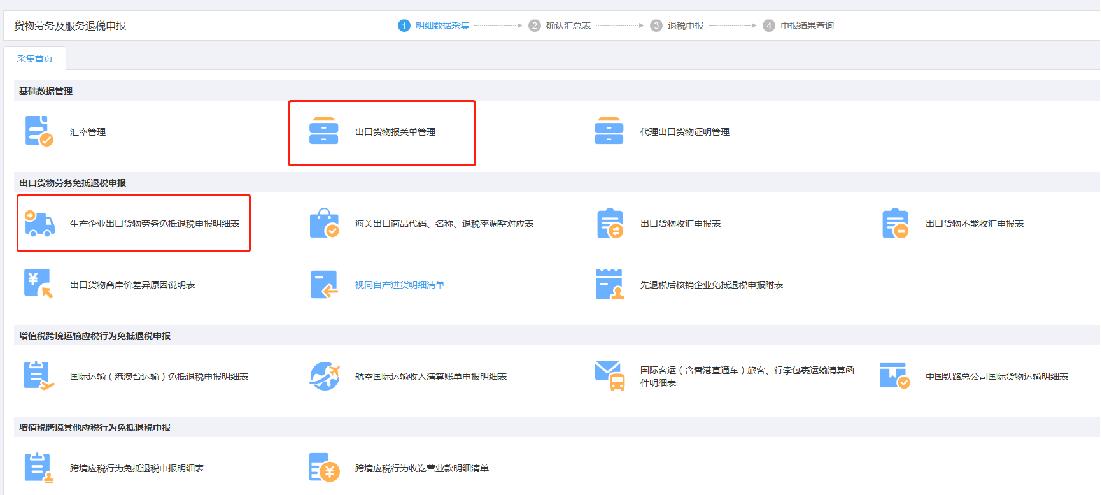This screenshot has width=1101, height=495.
Task: Open the 代理出口货物证明管理 link
Action: [685, 132]
